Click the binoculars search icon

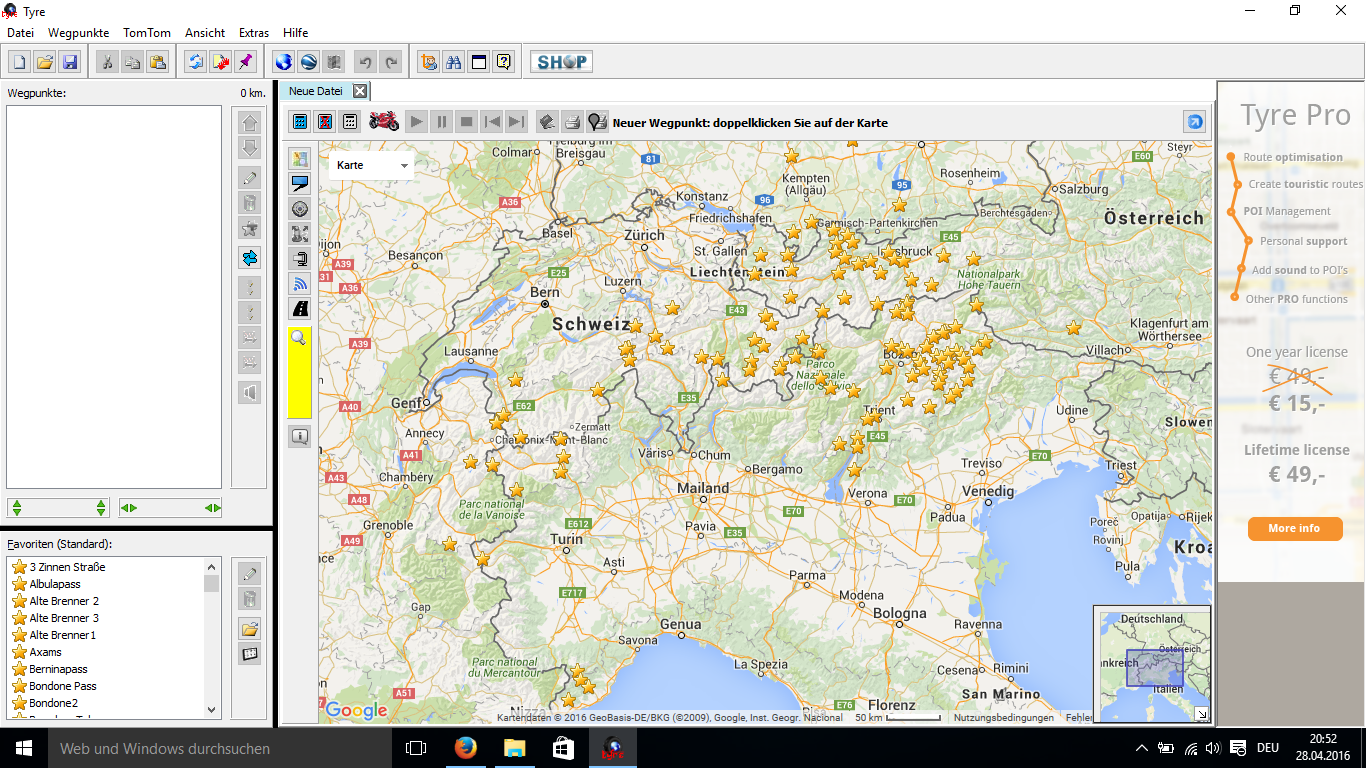[454, 62]
